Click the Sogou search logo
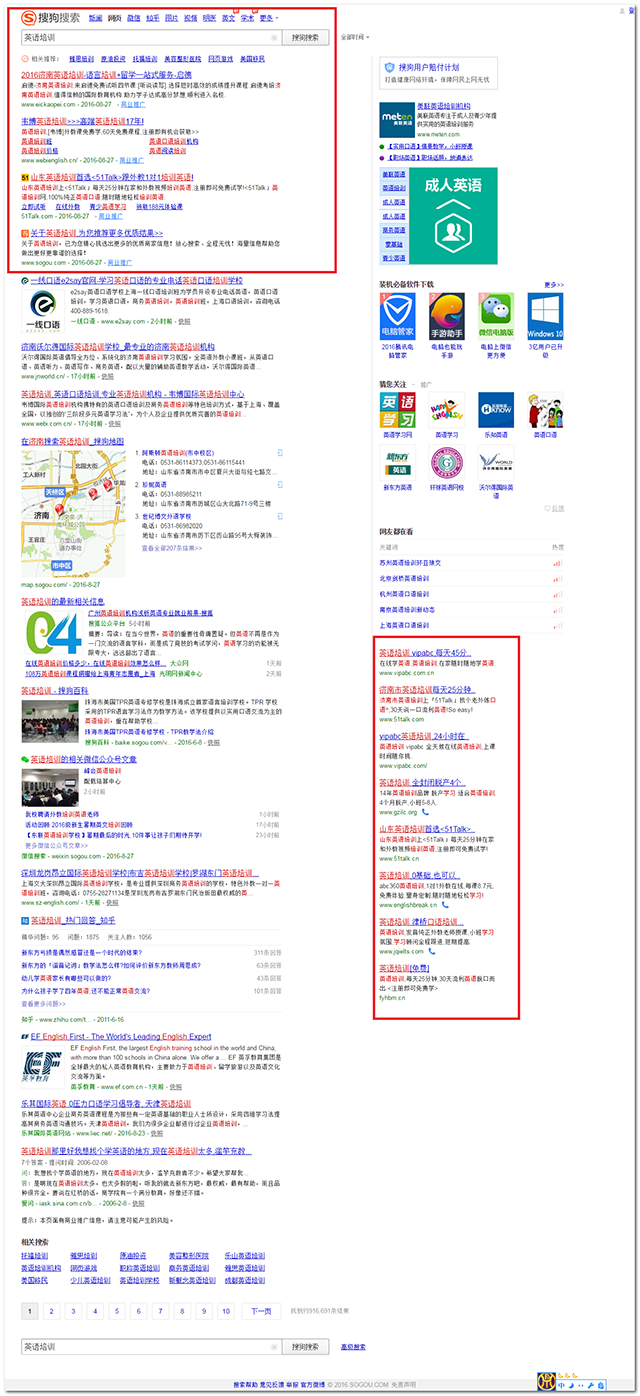This screenshot has width=640, height=1396. pos(51,17)
